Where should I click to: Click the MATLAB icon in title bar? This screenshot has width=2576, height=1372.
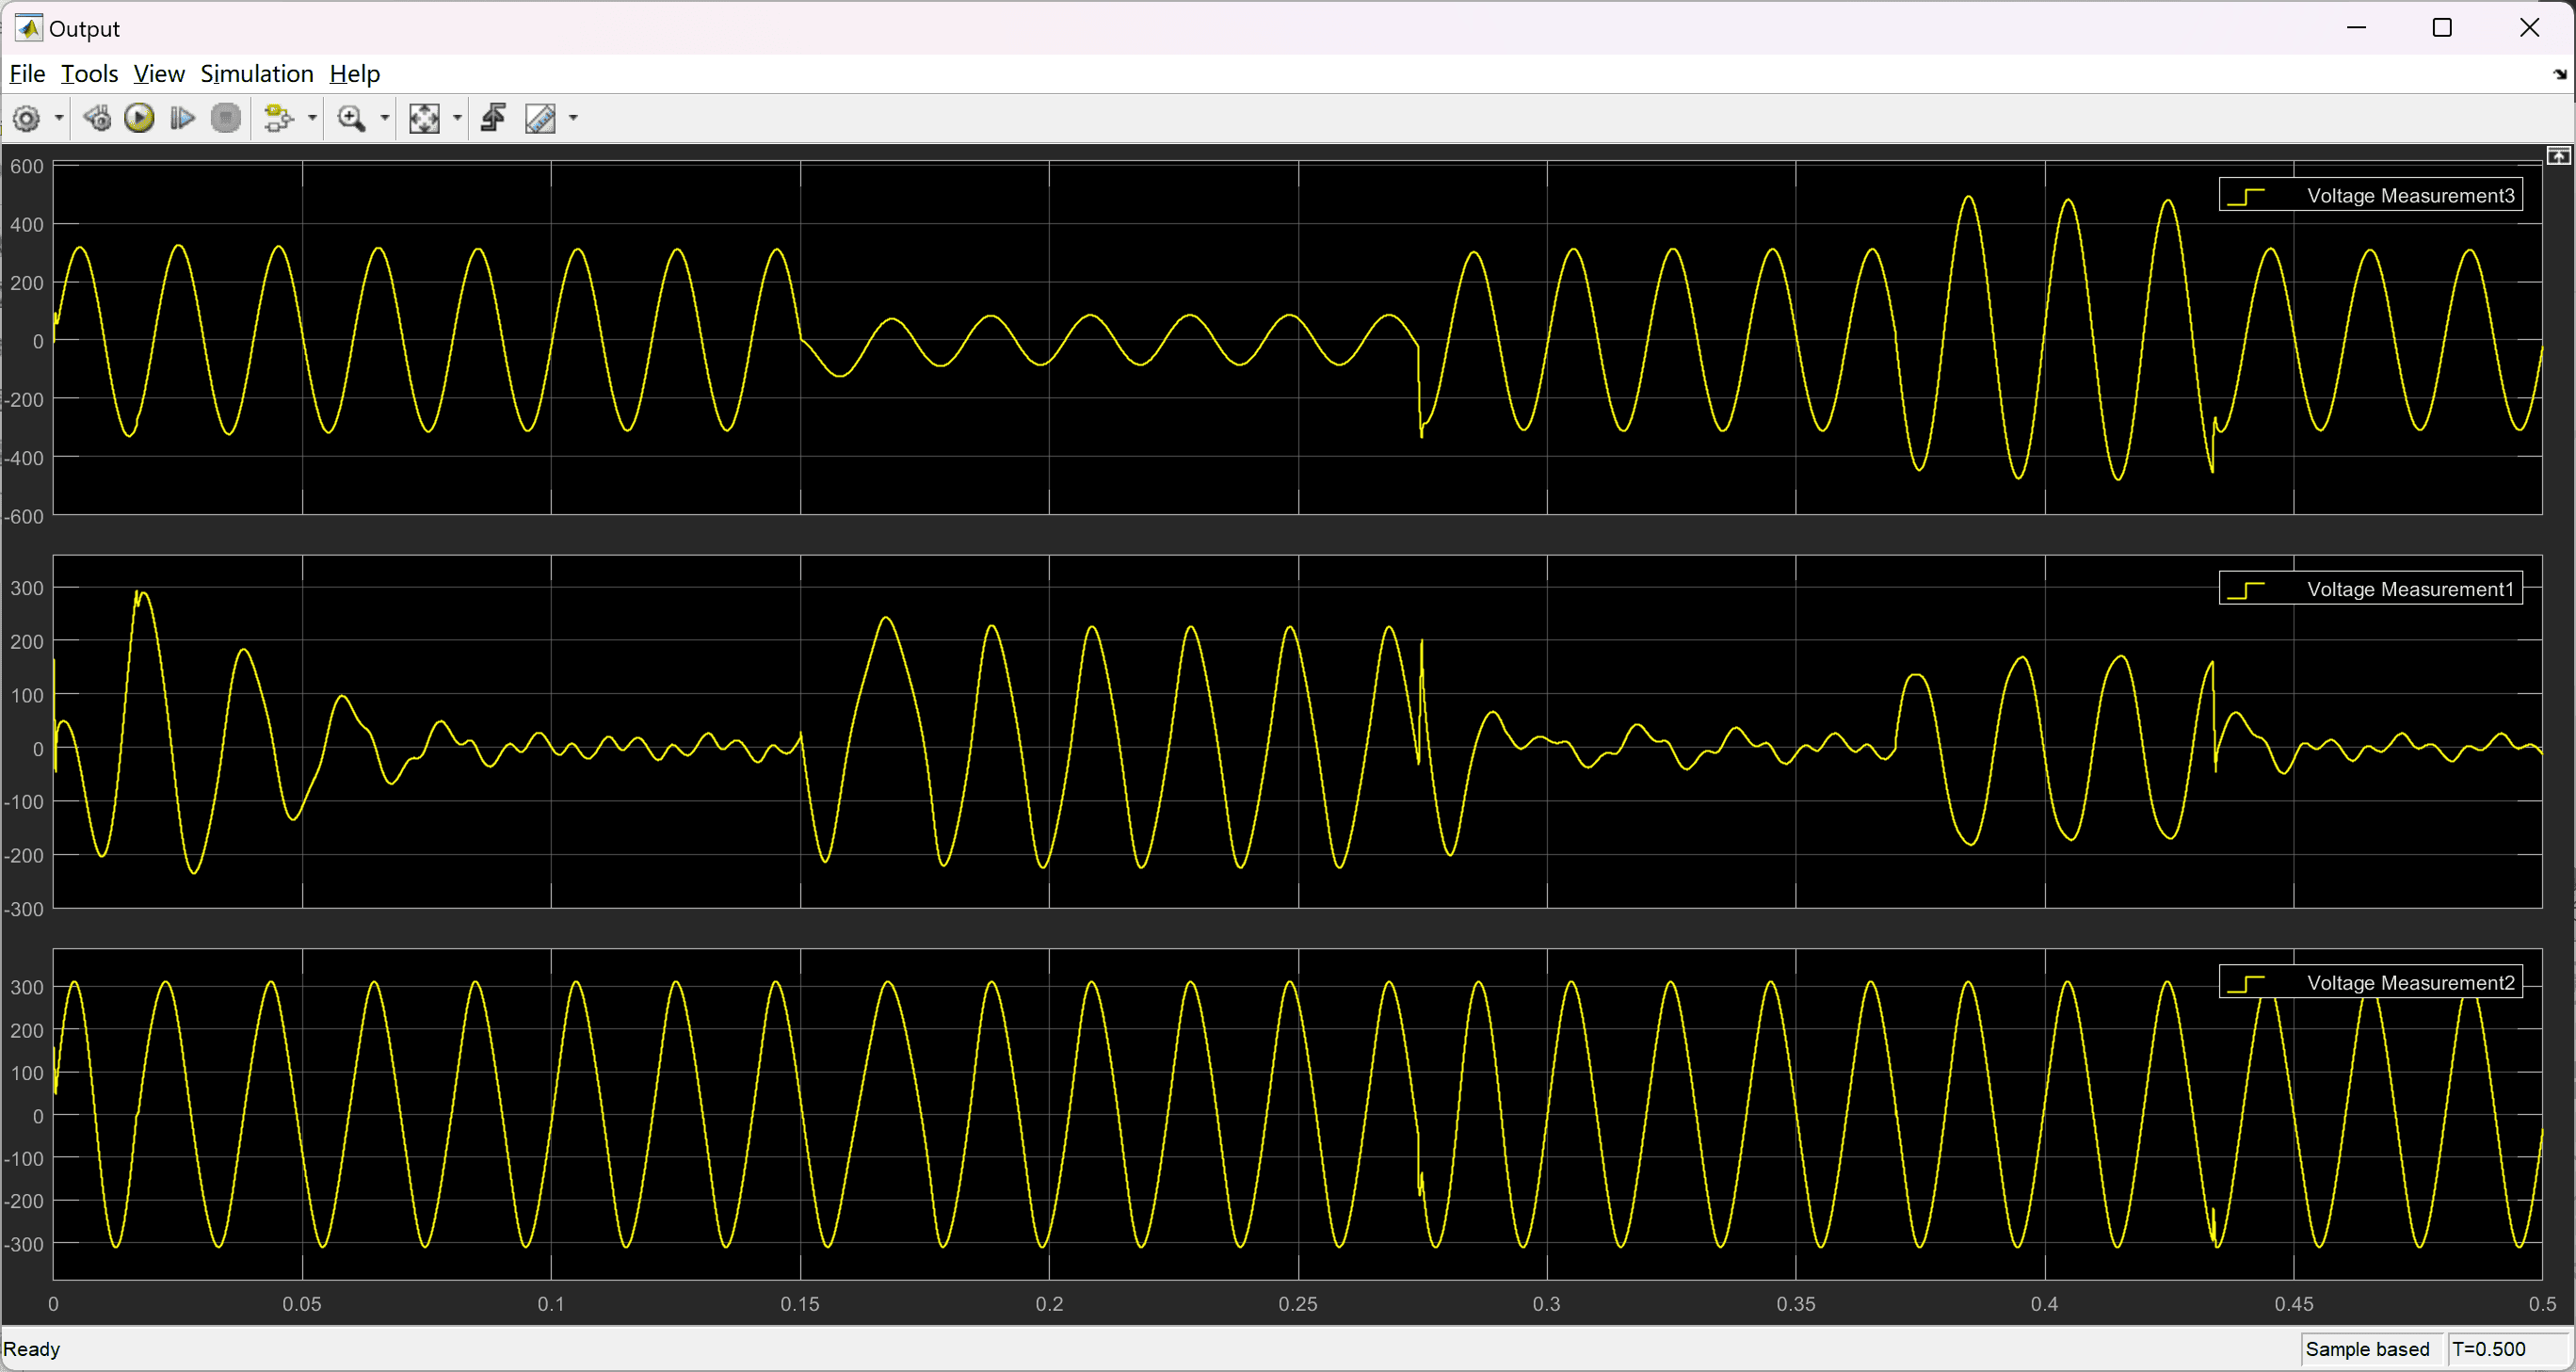pyautogui.click(x=28, y=28)
